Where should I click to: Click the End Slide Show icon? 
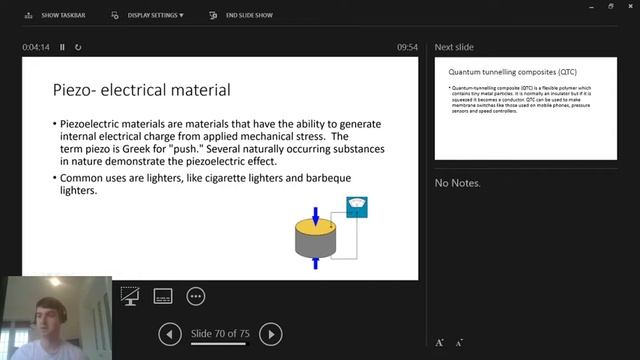(x=213, y=16)
